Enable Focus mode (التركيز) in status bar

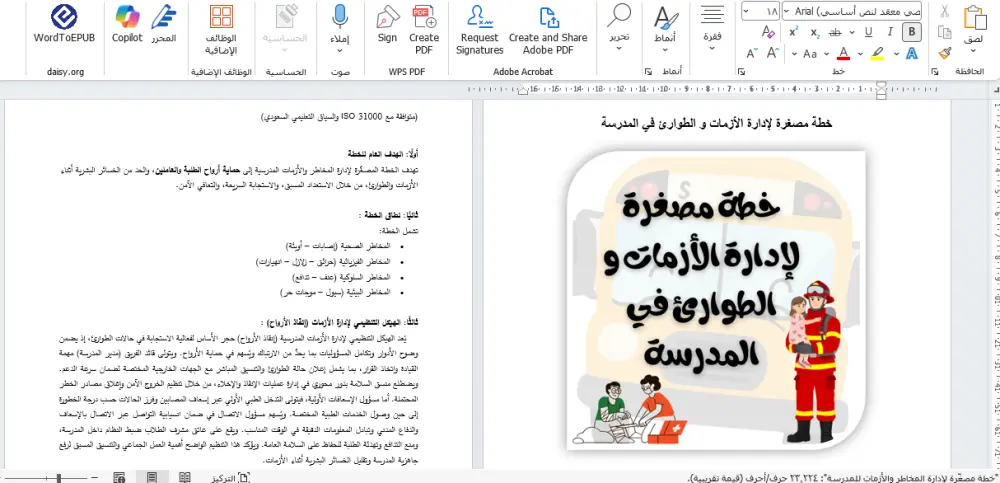[x=231, y=477]
